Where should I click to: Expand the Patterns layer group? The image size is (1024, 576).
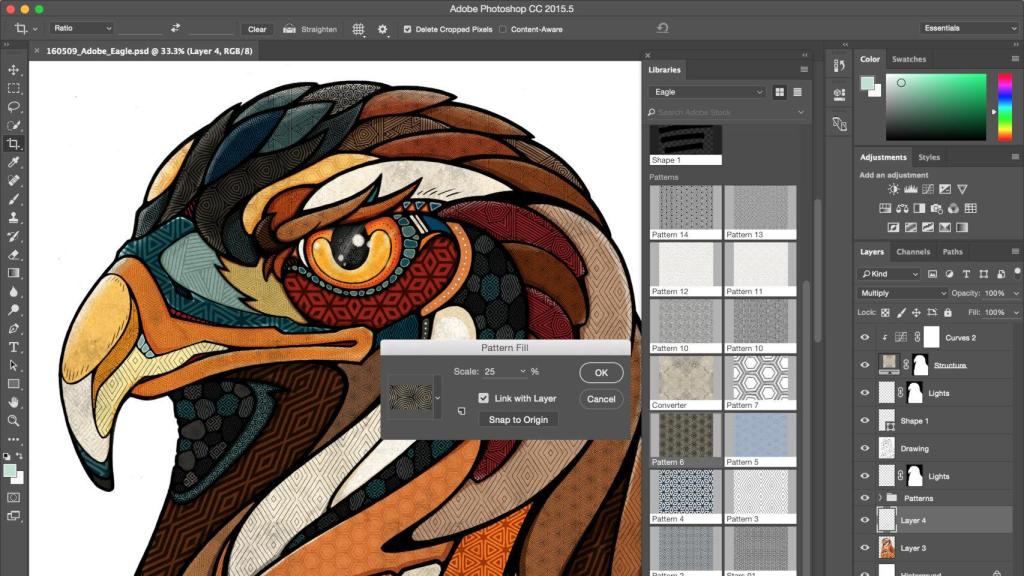(881, 498)
